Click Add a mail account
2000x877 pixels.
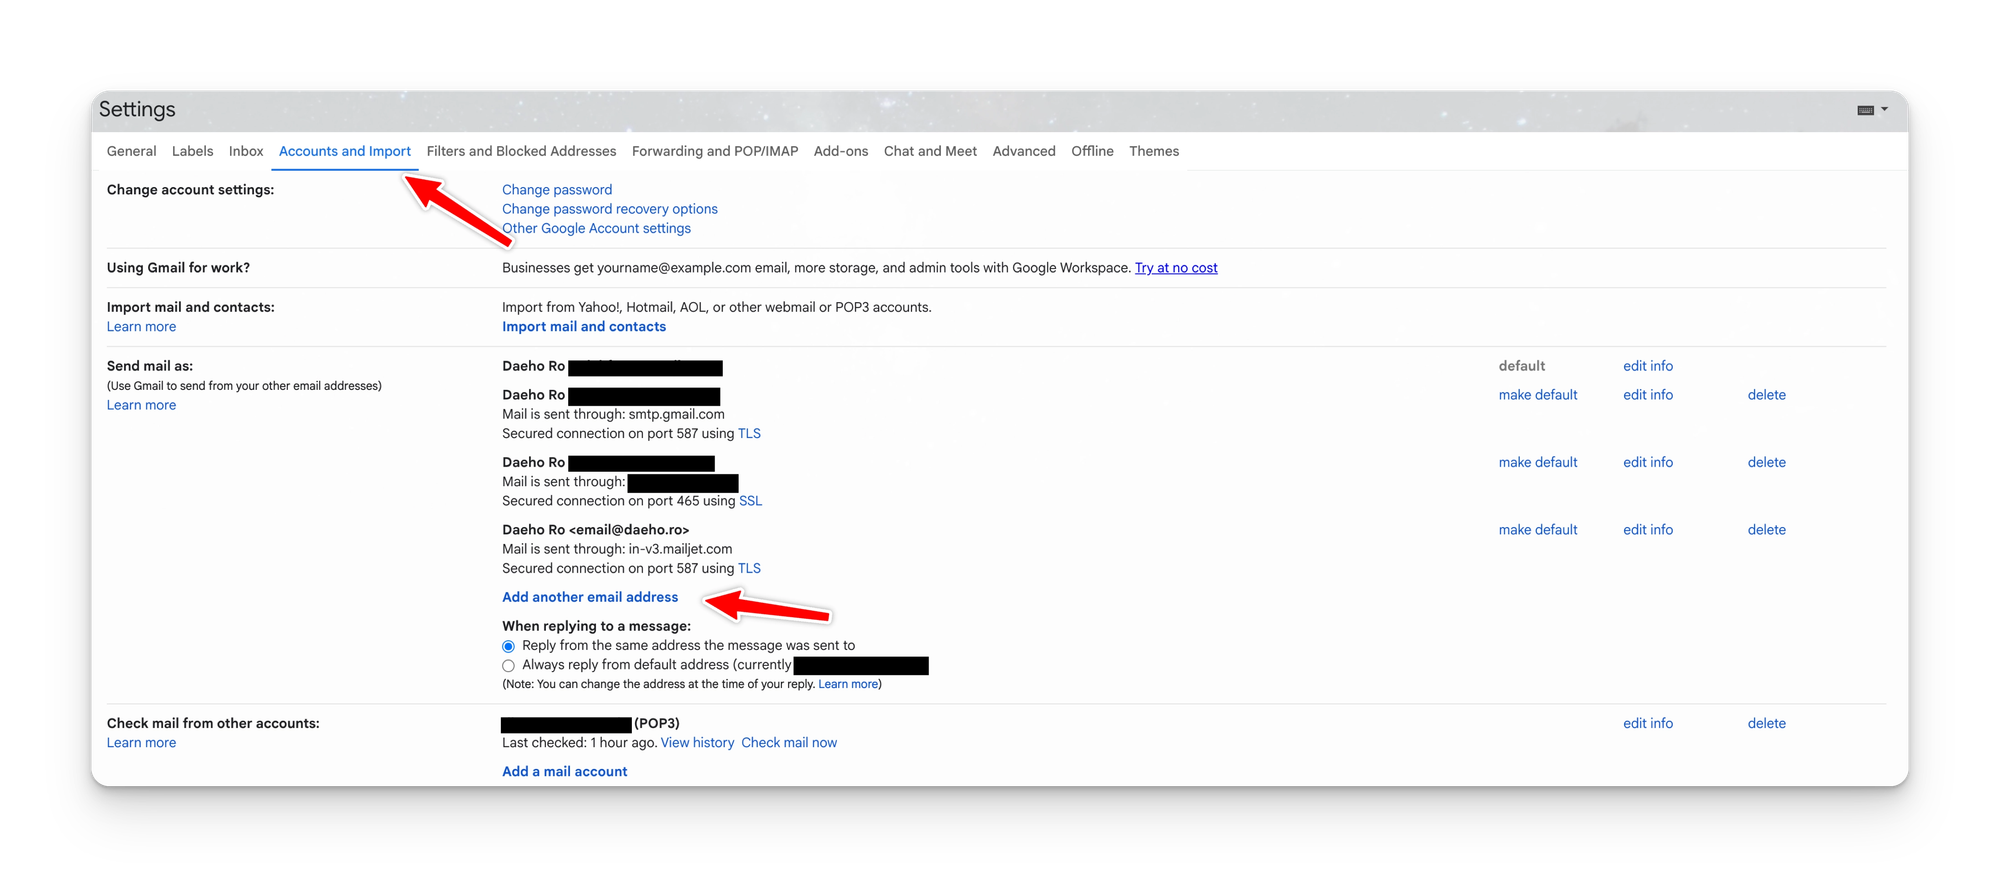564,772
